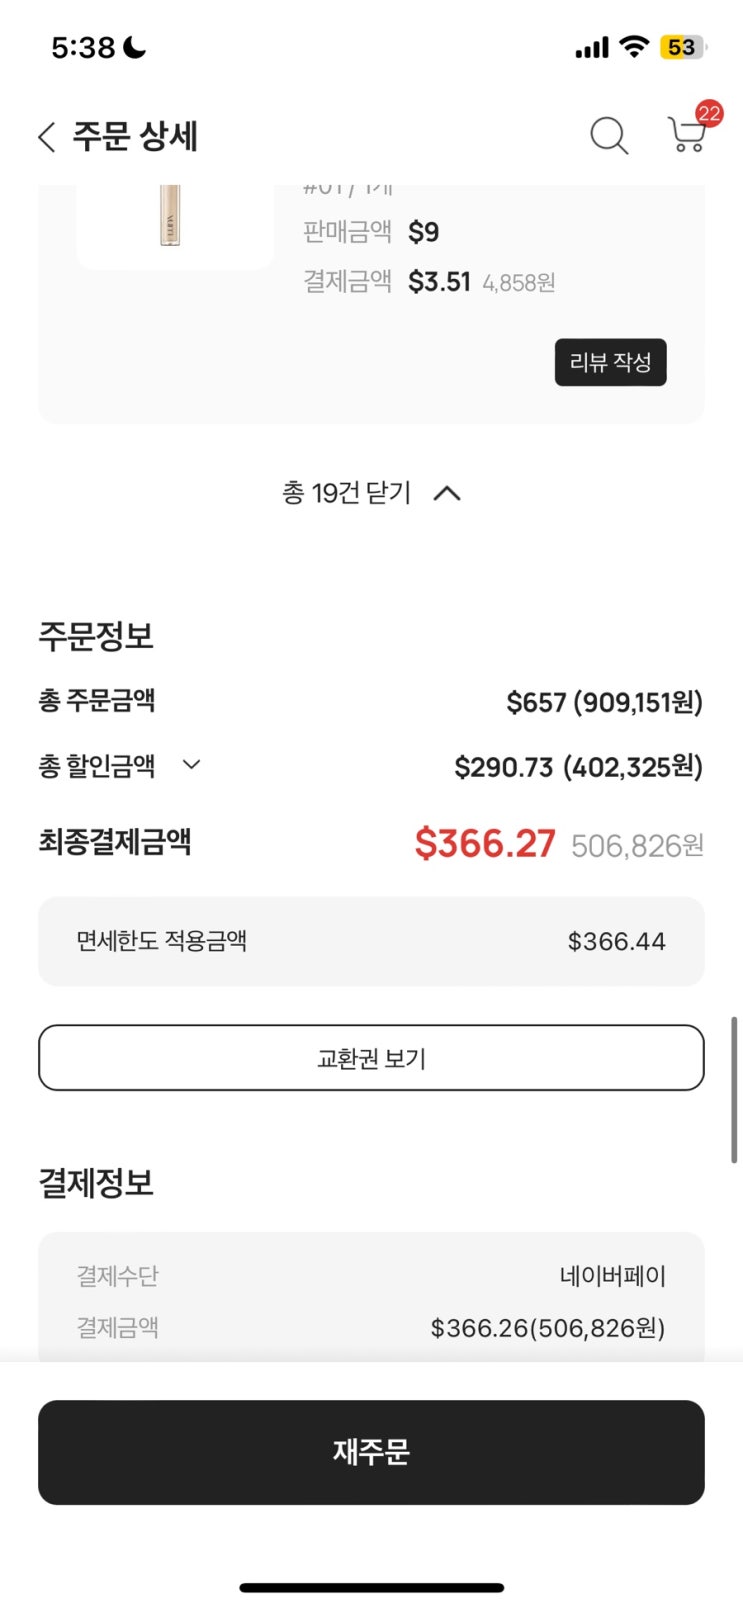
Task: Tap the 주문 상세 page title
Action: tap(135, 137)
